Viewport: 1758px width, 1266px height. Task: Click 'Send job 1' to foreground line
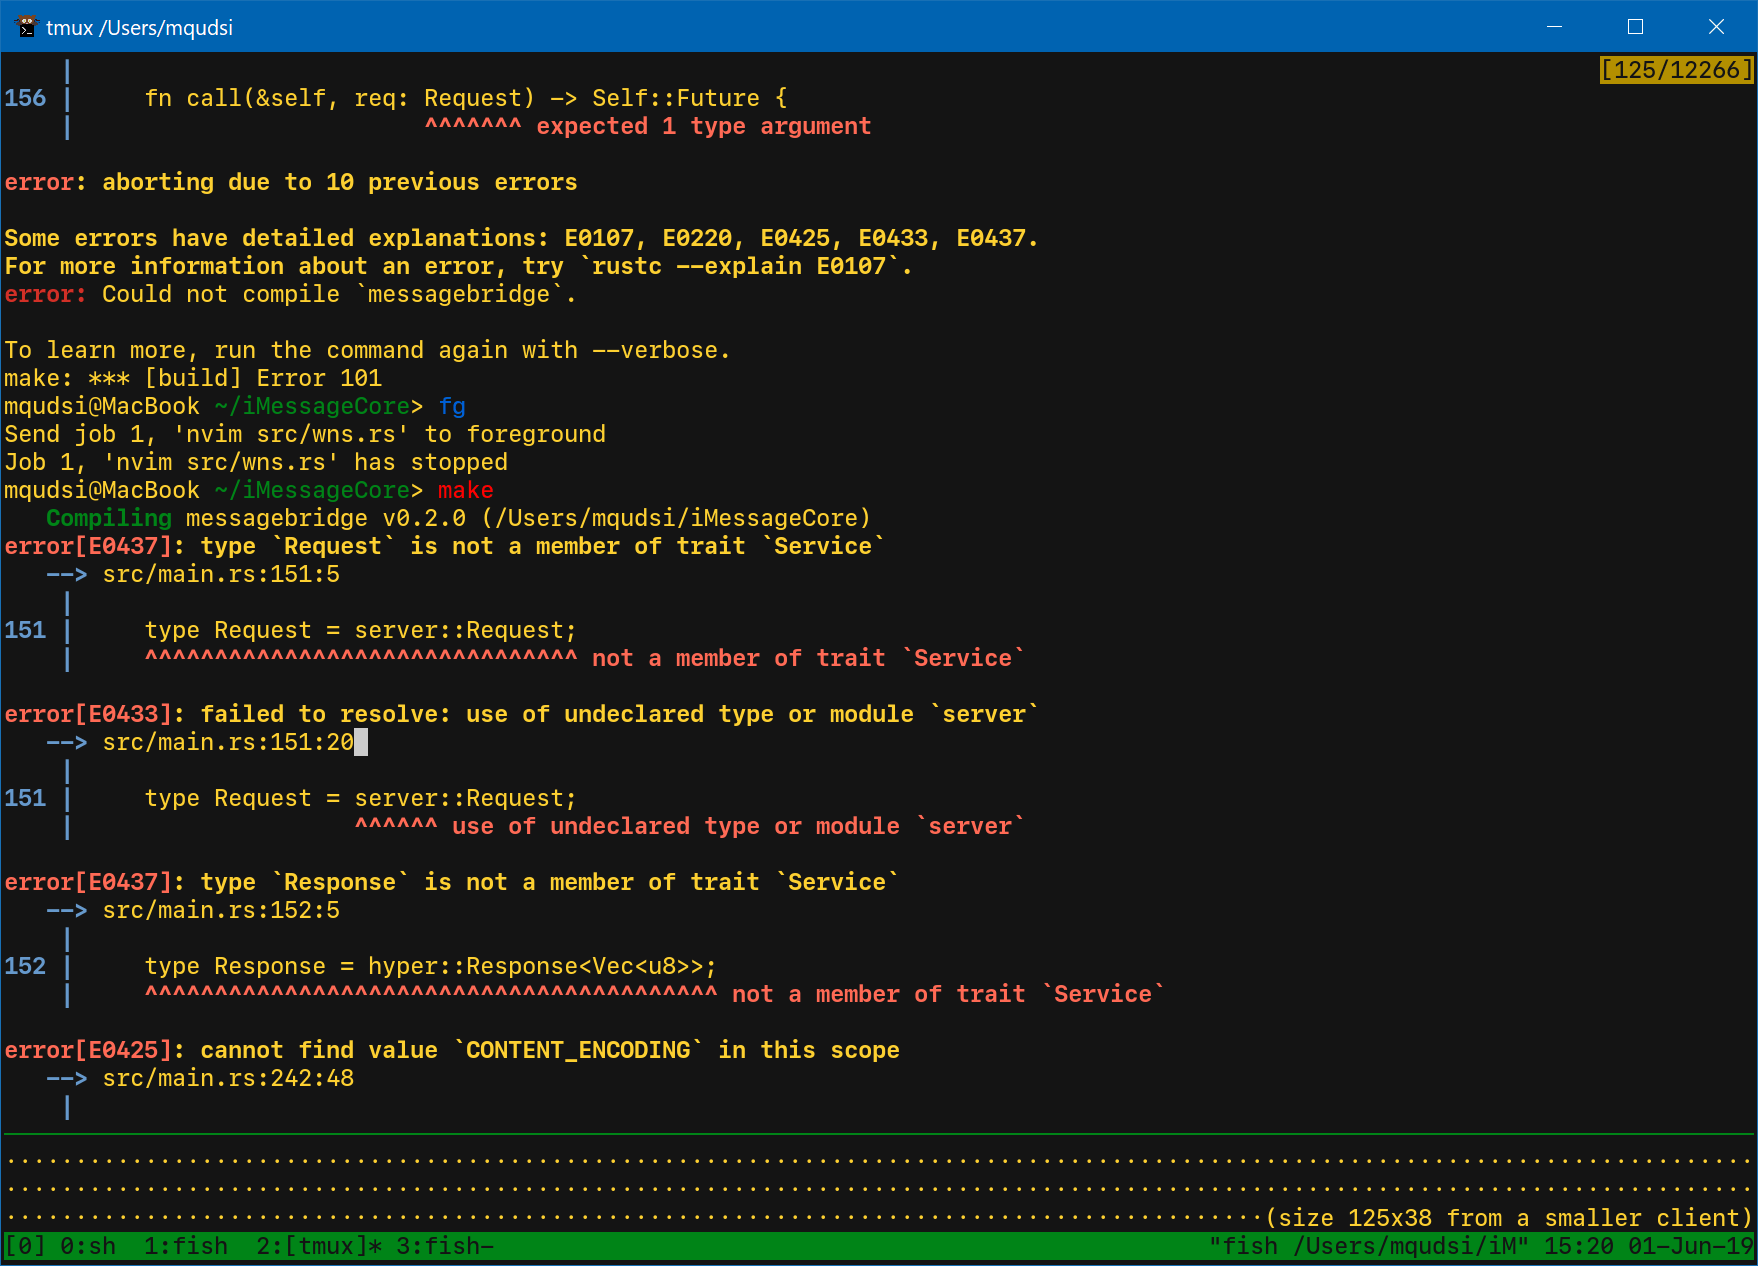[x=305, y=434]
